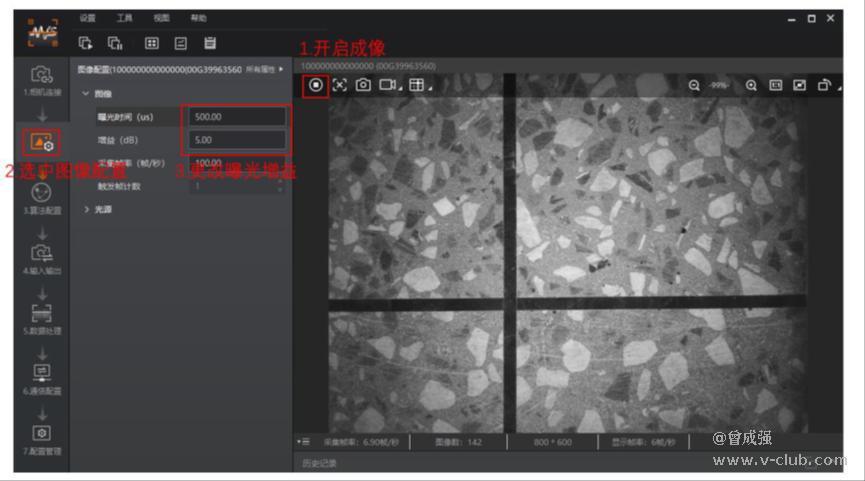865x481 pixels.
Task: Click the zoom percentage value 99%
Action: point(718,85)
